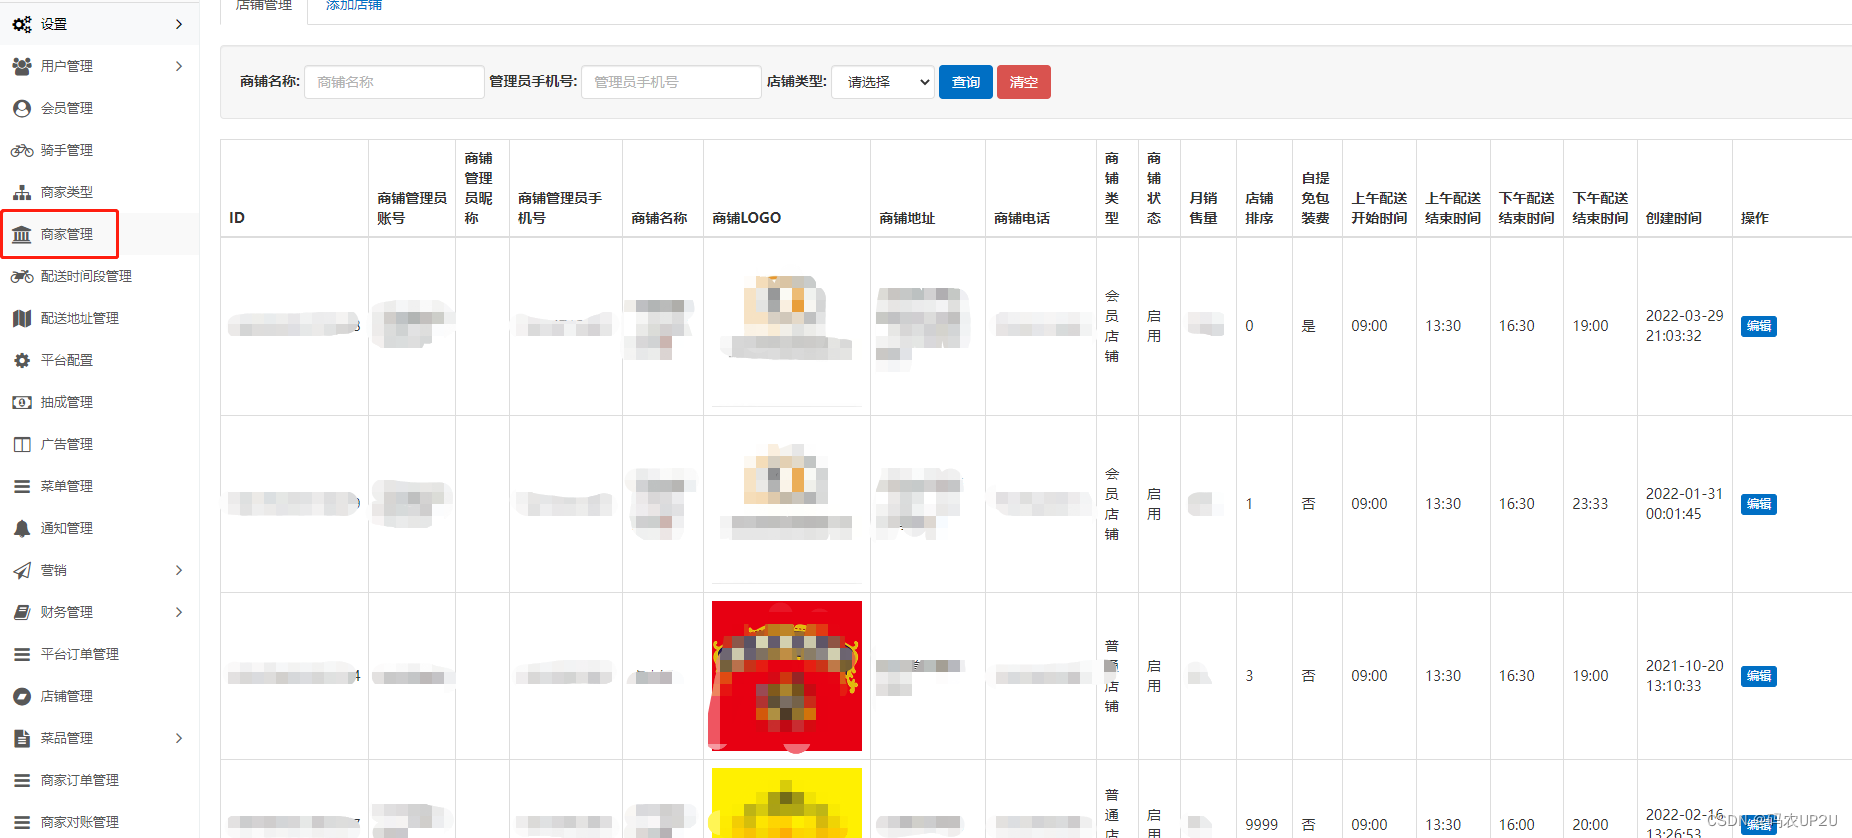This screenshot has width=1852, height=838.
Task: Click the 广告管理 columns icon
Action: point(22,444)
